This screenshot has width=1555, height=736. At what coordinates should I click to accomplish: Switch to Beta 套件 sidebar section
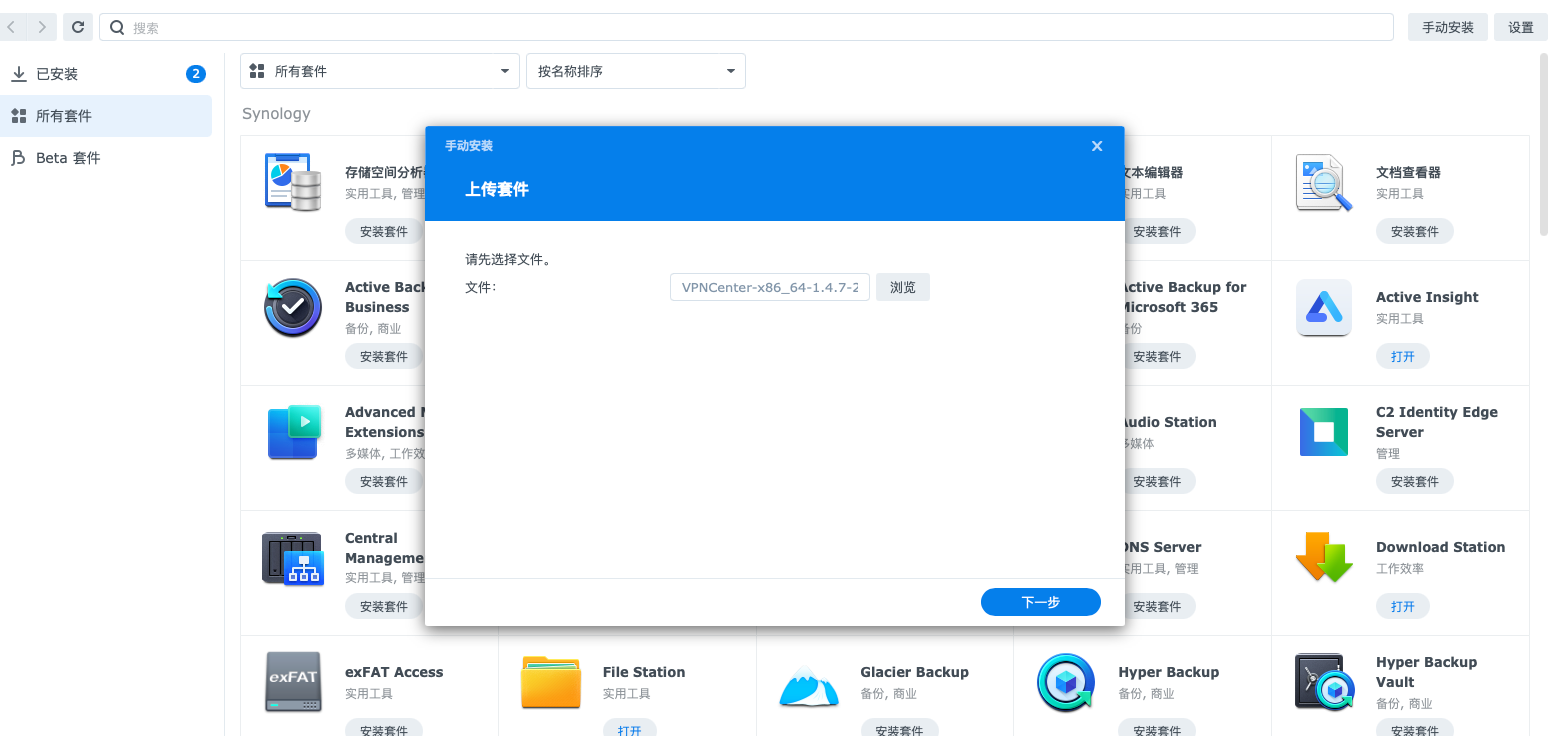tap(68, 158)
